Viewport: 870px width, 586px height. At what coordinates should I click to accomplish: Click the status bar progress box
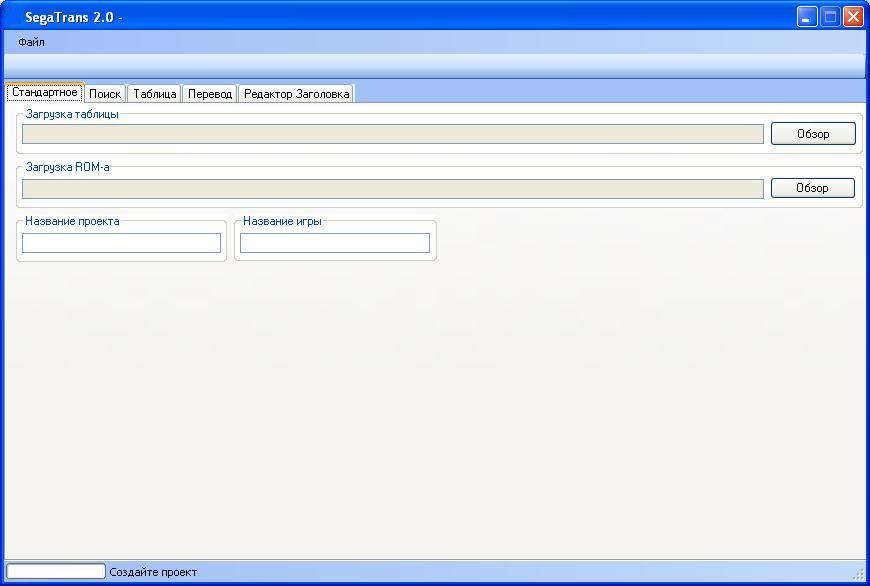pyautogui.click(x=55, y=571)
